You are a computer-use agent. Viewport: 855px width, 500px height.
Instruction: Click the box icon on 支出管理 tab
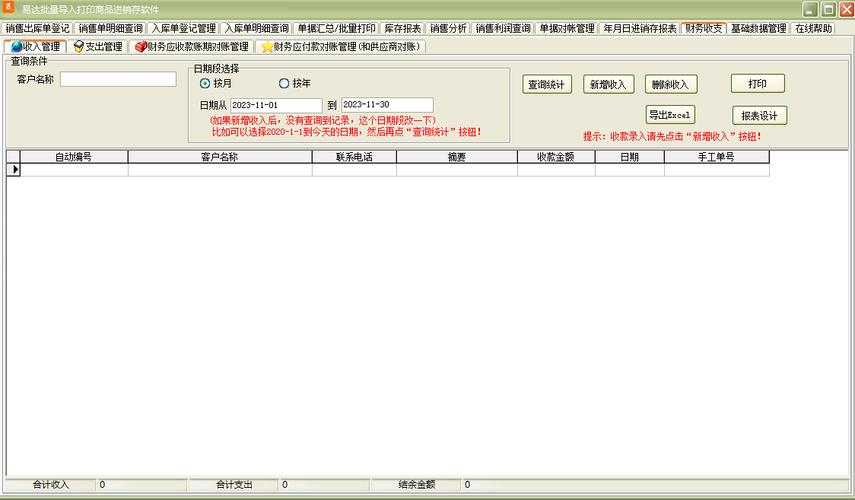[x=79, y=47]
